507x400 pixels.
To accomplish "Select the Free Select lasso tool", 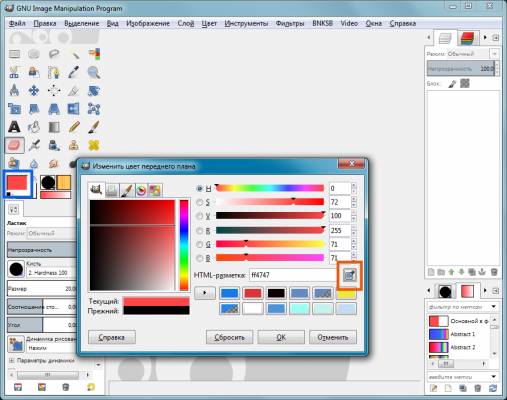I will 54,54.
